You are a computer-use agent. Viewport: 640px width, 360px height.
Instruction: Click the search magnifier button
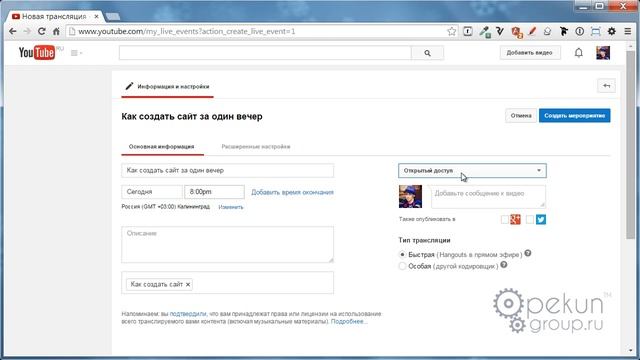tap(427, 53)
